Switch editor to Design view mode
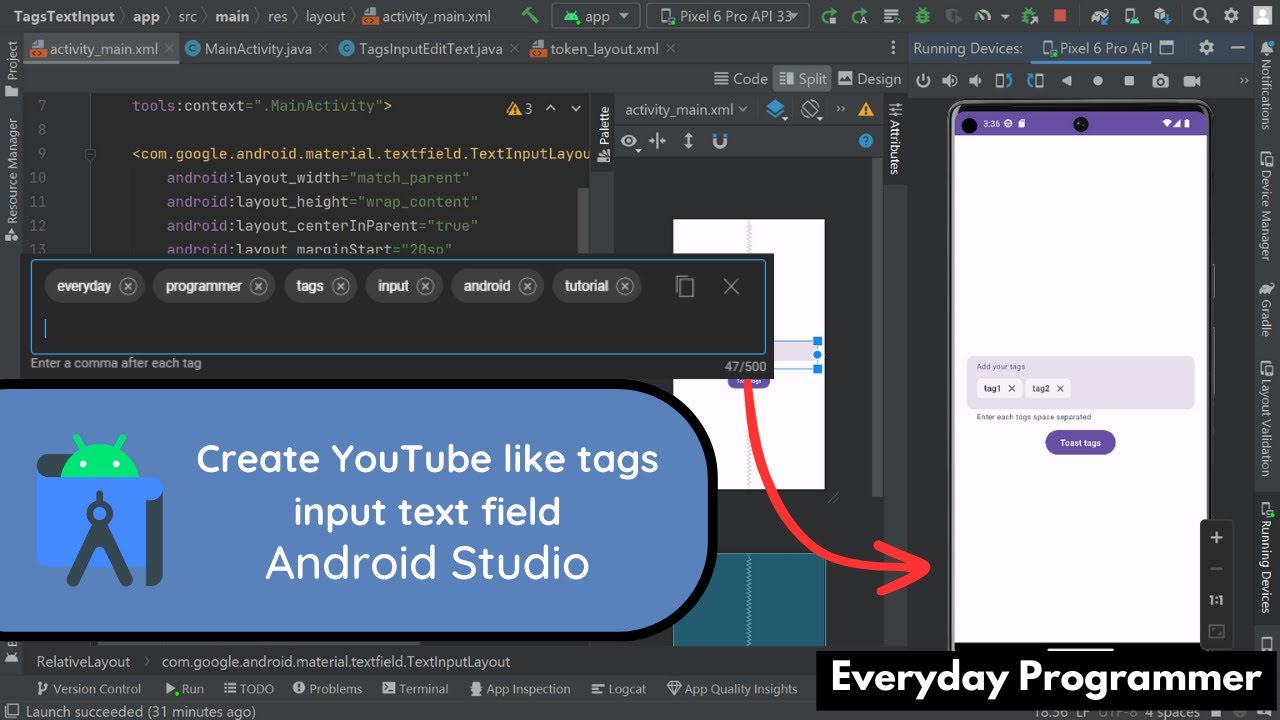The height and width of the screenshot is (720, 1280). coord(869,79)
